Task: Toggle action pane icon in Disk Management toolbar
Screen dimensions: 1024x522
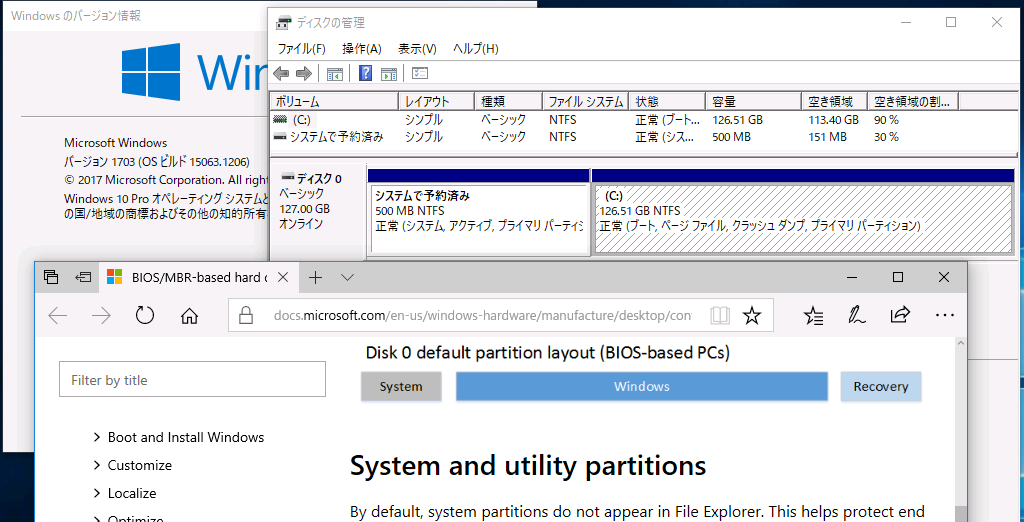Action: (389, 73)
